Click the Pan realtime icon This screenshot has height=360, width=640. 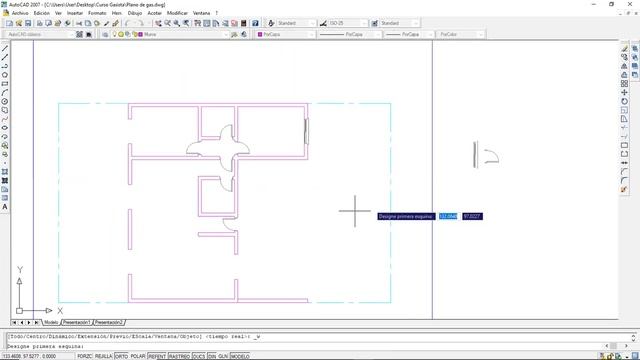coord(158,23)
